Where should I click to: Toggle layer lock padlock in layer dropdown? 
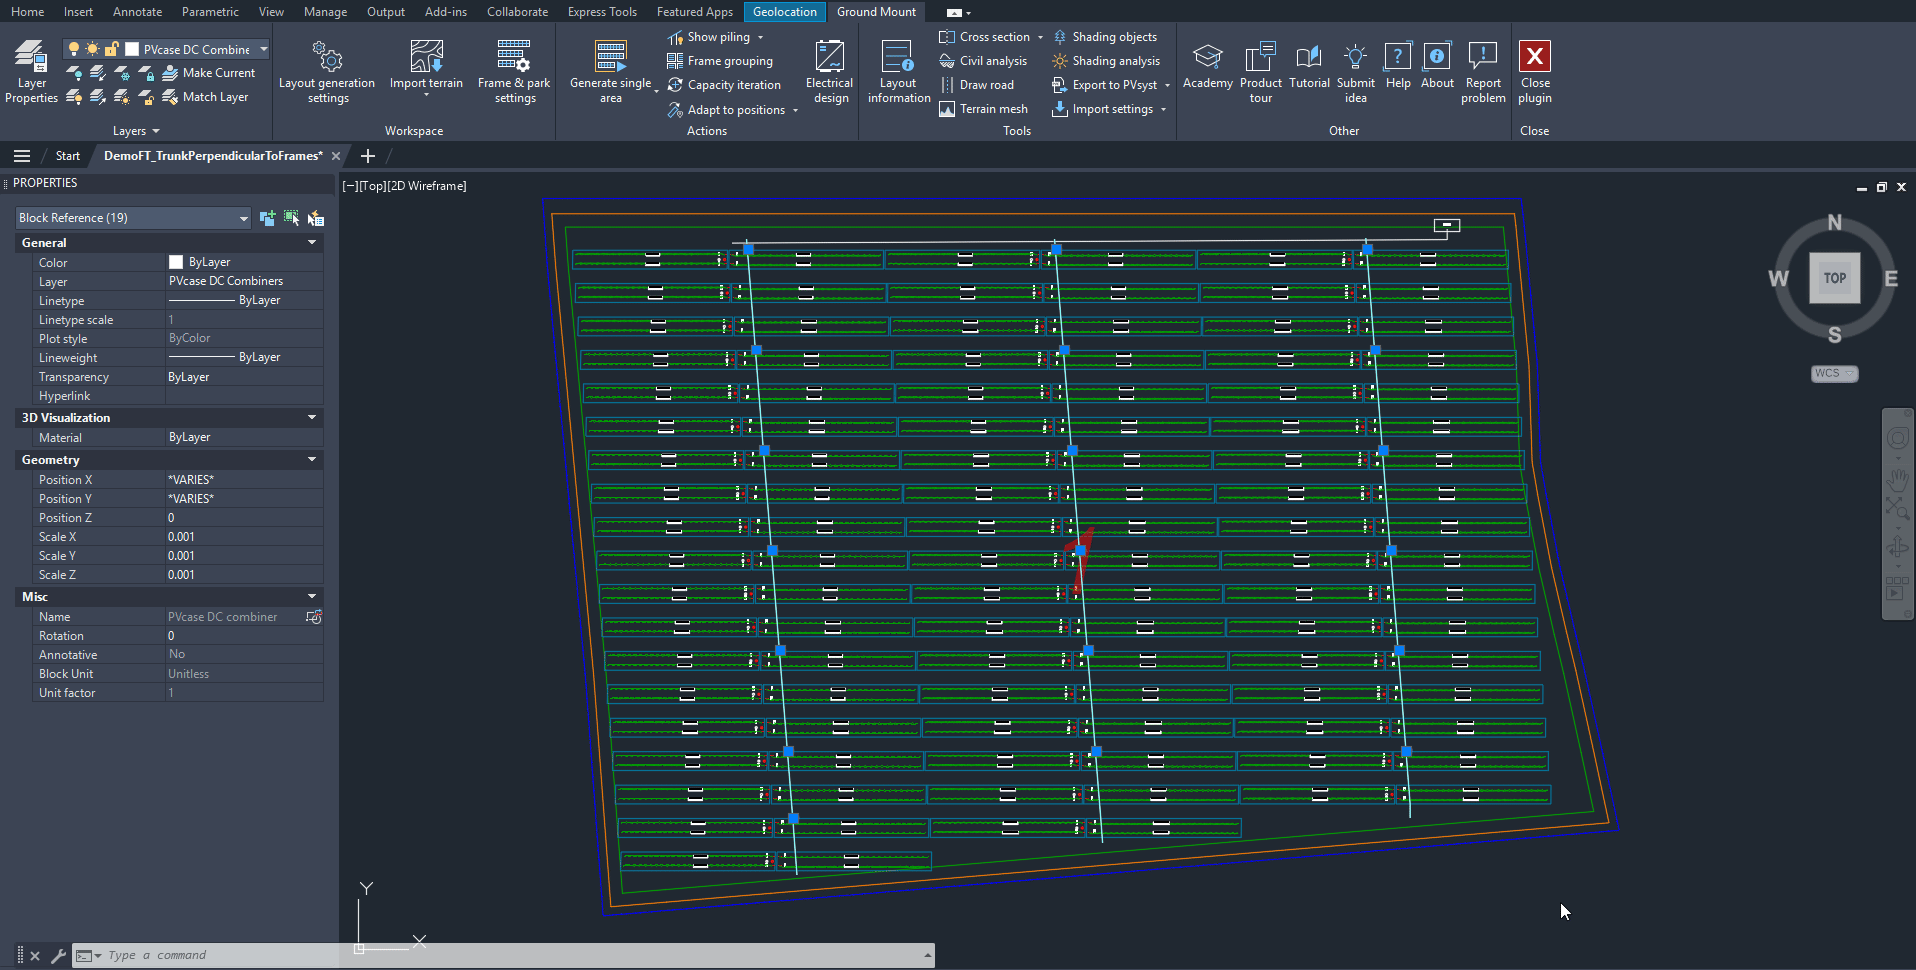[x=112, y=49]
